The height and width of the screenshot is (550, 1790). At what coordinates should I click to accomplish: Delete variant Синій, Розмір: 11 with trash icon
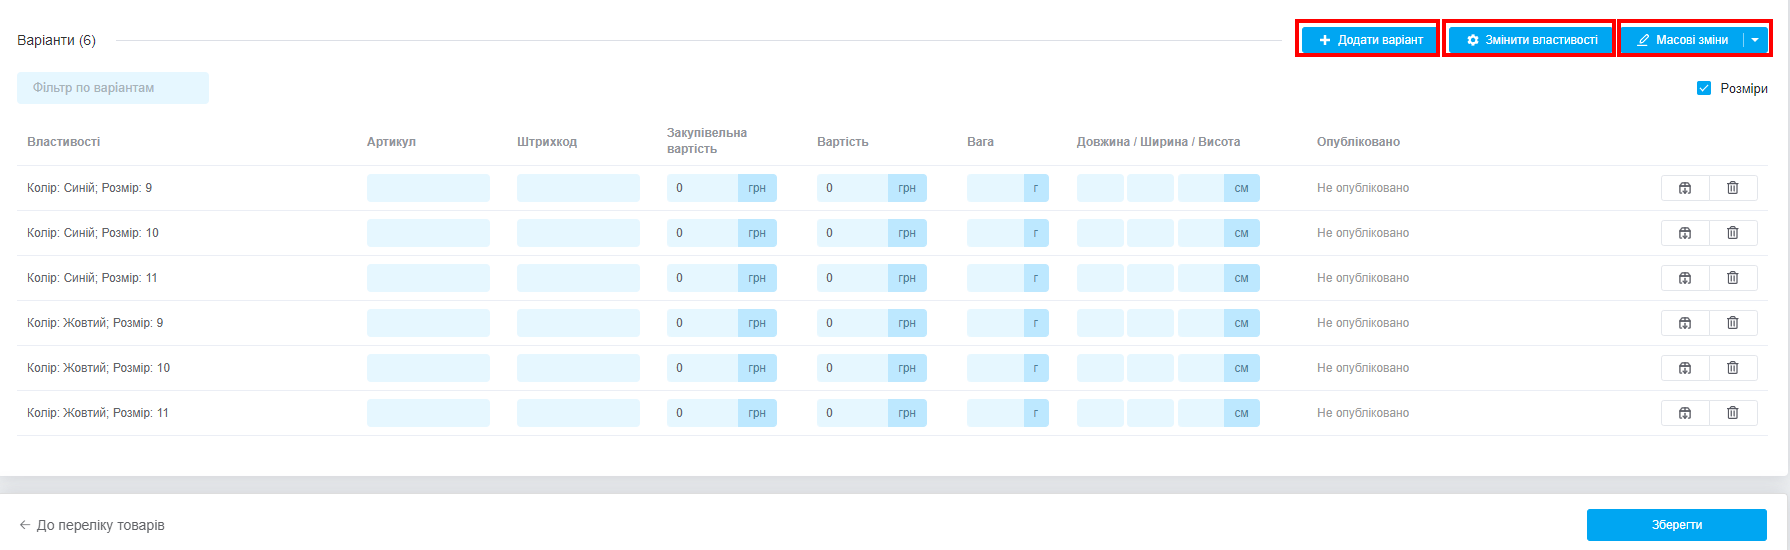[x=1733, y=278]
